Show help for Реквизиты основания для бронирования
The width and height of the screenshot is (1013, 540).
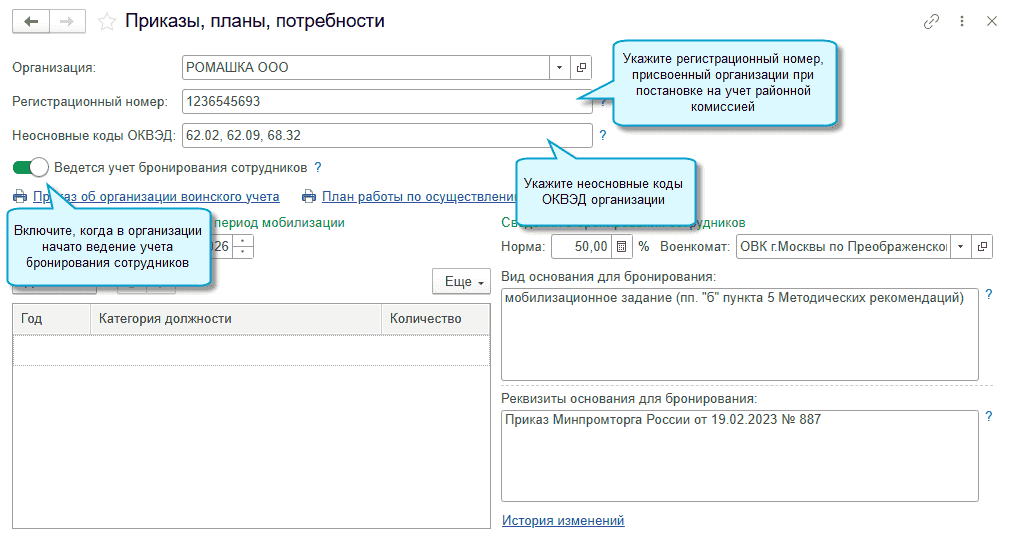(x=988, y=417)
